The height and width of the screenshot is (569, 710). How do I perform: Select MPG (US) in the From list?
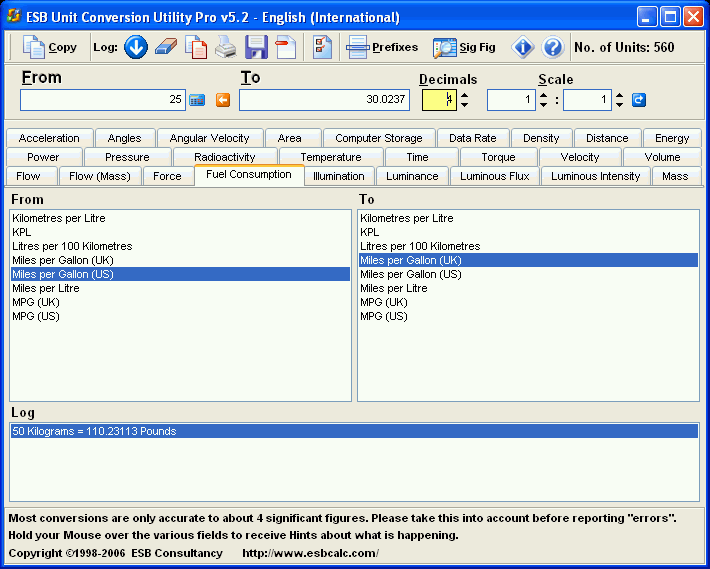pos(180,316)
